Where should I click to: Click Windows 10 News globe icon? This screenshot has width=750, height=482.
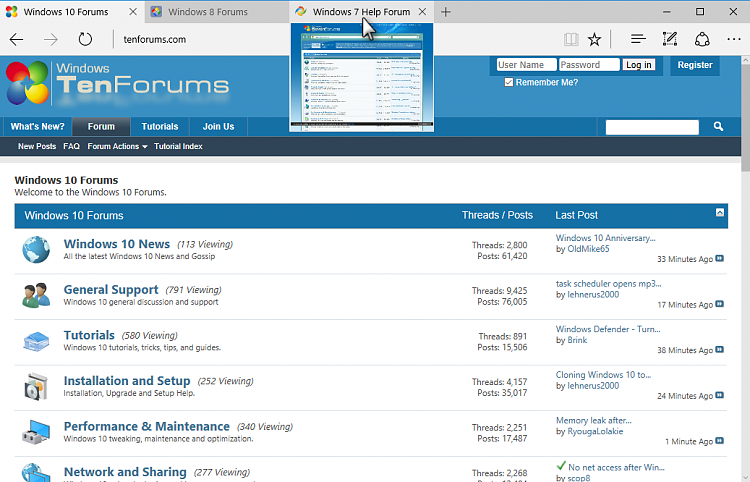pyautogui.click(x=36, y=250)
